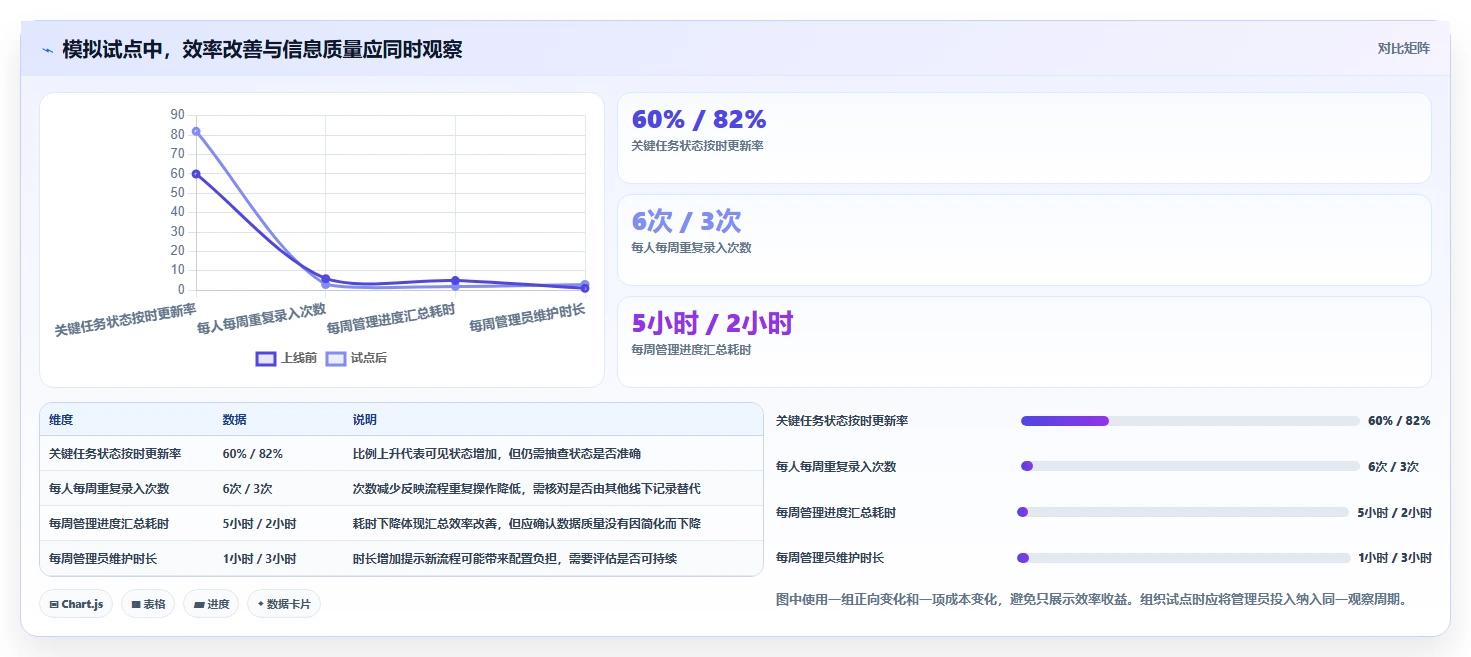Viewport: 1471px width, 657px height.
Task: Click the 数据卡片 tag chip
Action: pyautogui.click(x=284, y=604)
